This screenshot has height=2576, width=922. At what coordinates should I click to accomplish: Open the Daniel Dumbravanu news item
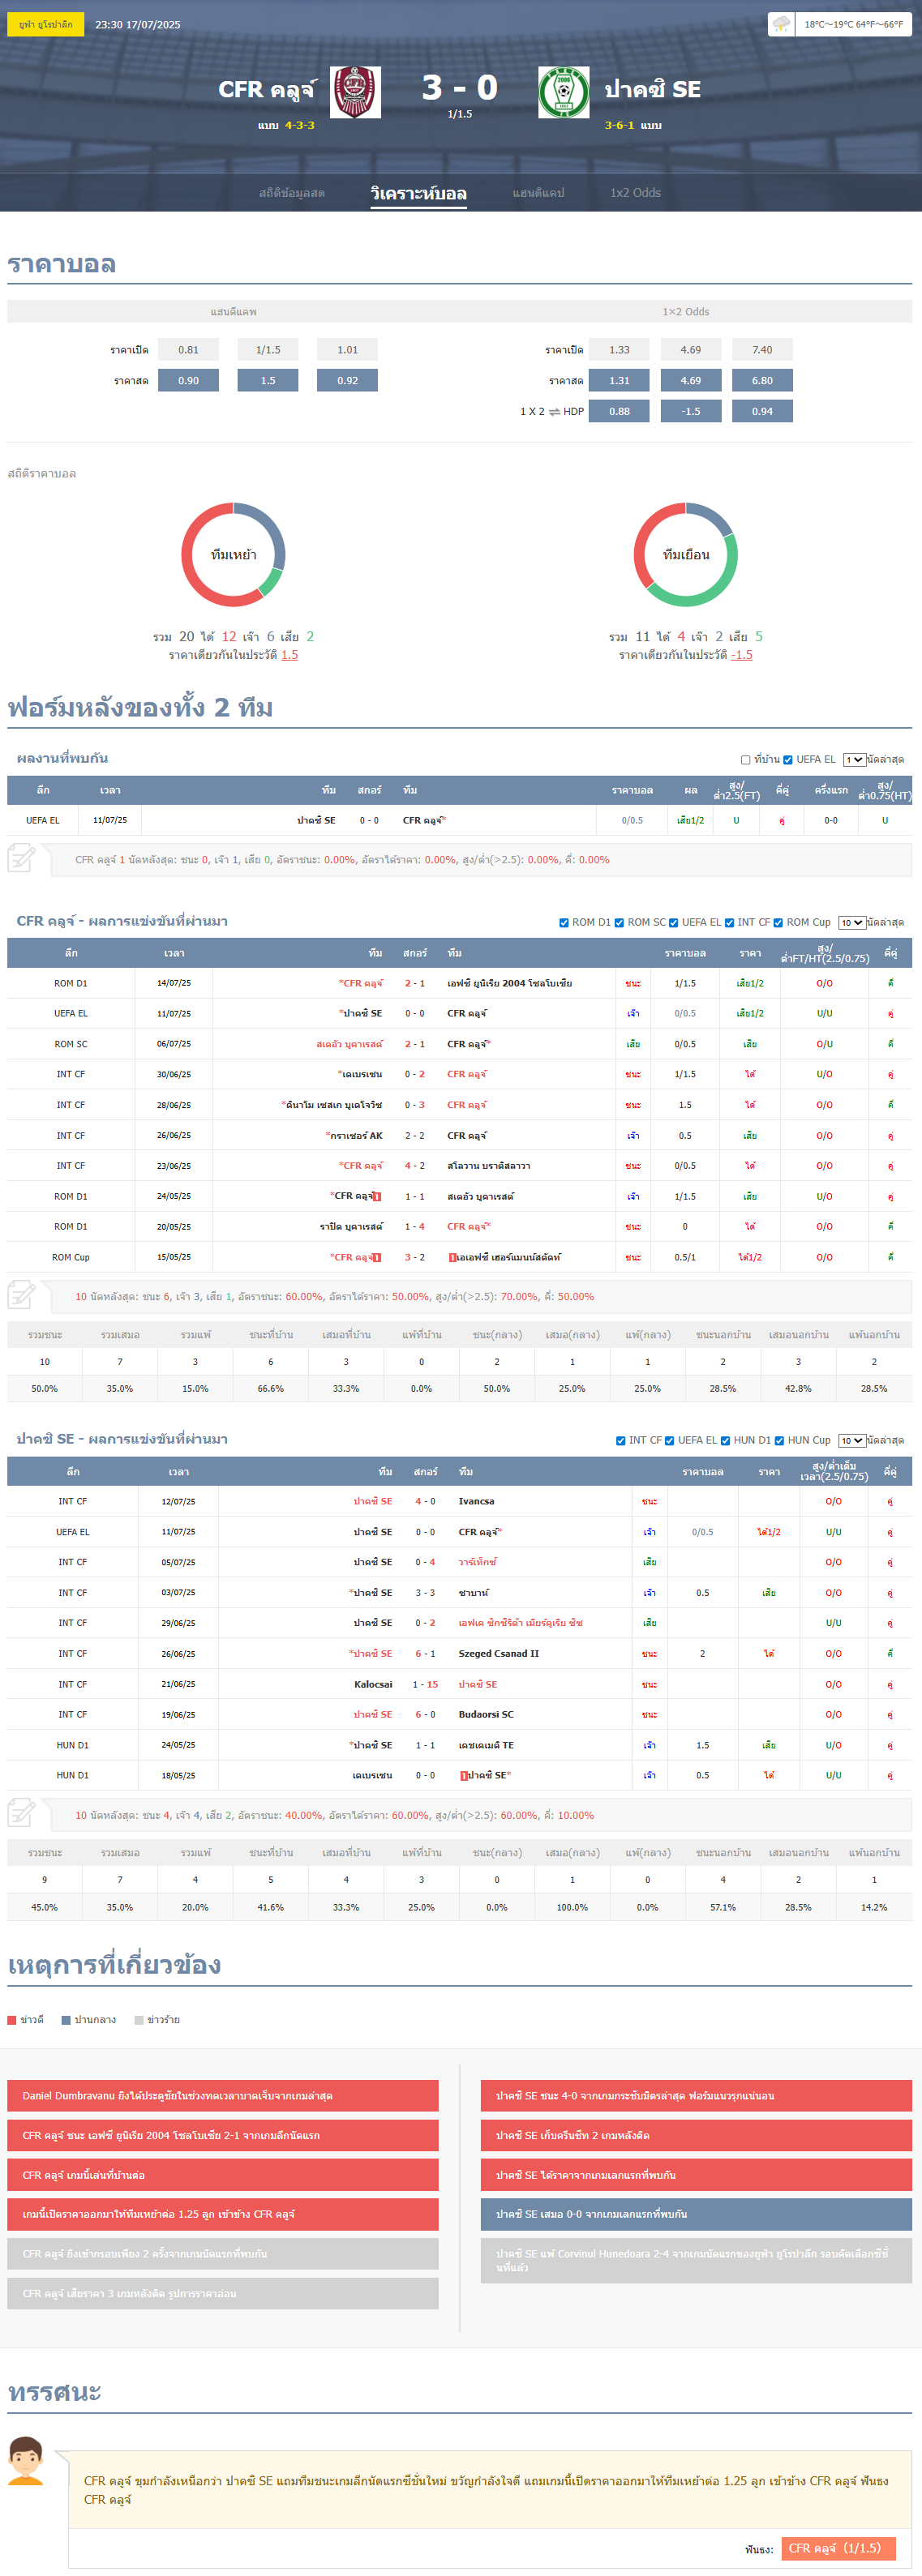point(223,2096)
